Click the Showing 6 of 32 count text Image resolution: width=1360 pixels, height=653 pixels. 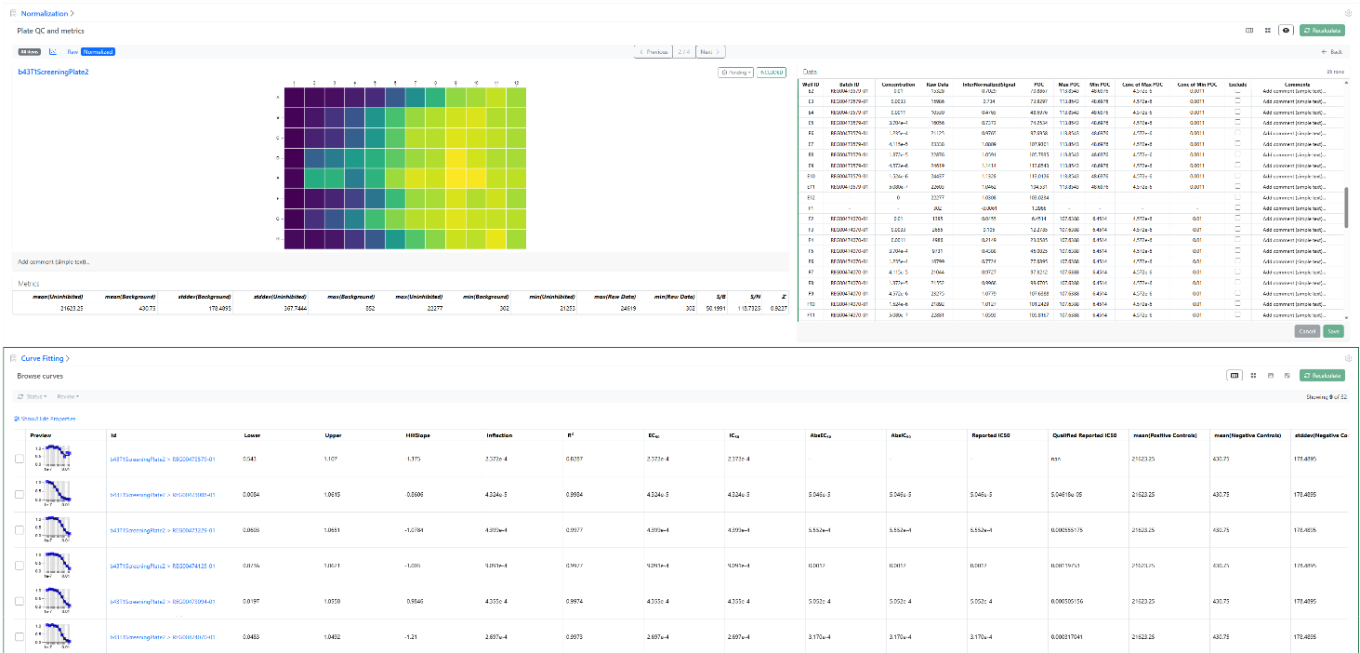[1325, 397]
